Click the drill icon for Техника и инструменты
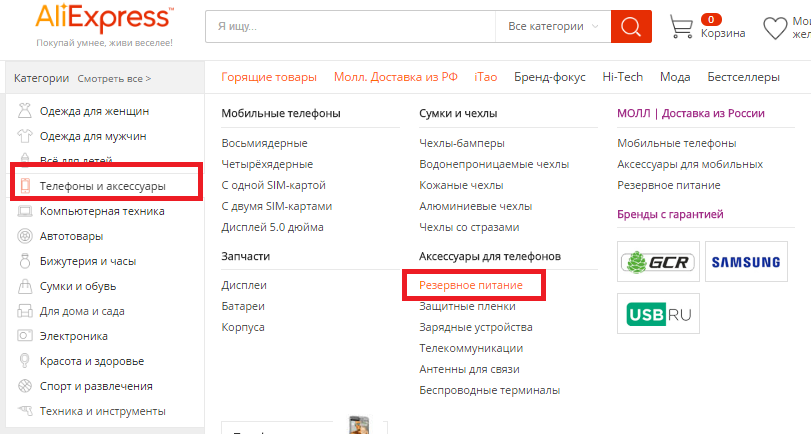Image resolution: width=811 pixels, height=434 pixels. pos(24,411)
